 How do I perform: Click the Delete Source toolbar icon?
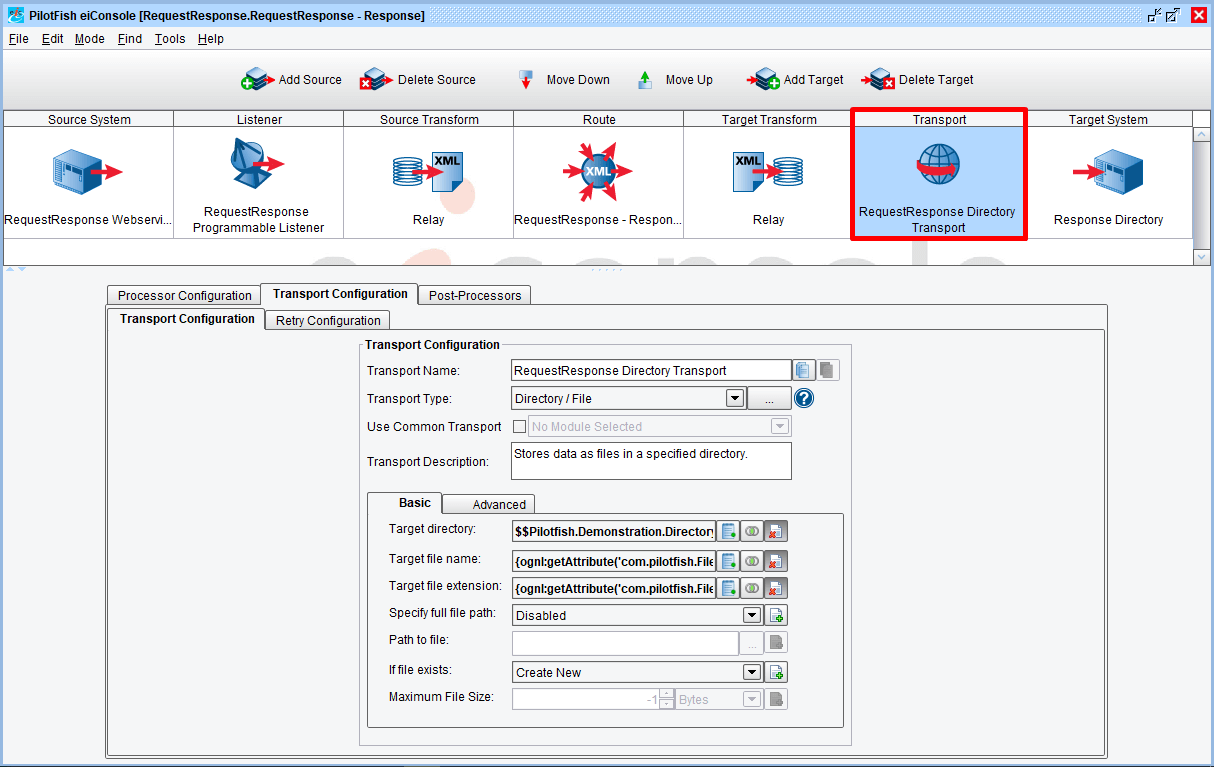(375, 79)
